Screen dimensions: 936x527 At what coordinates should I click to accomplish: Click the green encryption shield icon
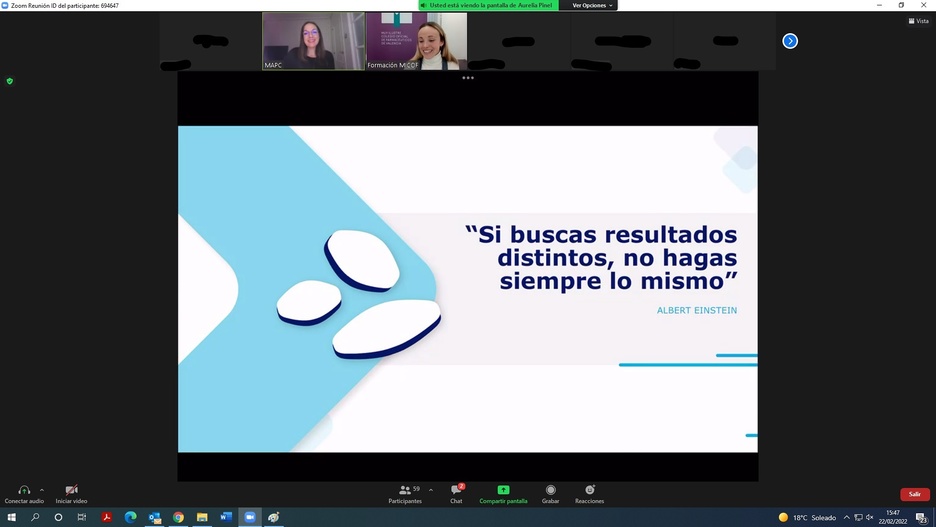10,81
